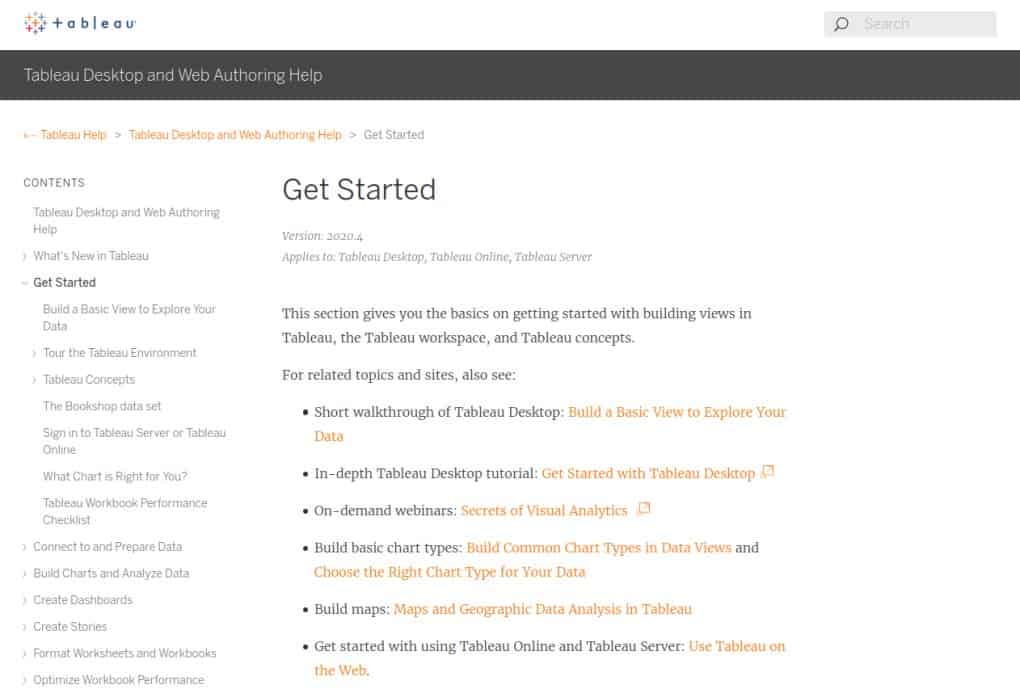Click the external link icon after Secrets of Visual Analytics
The height and width of the screenshot is (693, 1020).
click(x=643, y=508)
